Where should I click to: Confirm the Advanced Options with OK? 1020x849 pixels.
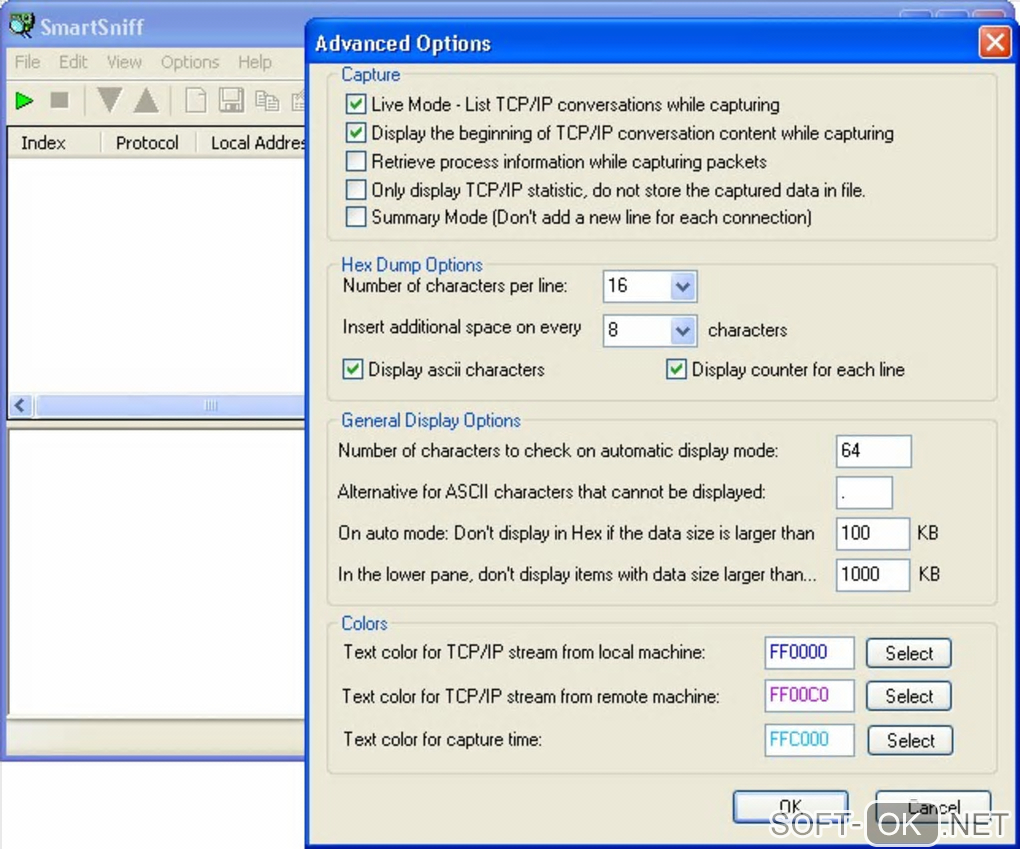click(x=790, y=807)
